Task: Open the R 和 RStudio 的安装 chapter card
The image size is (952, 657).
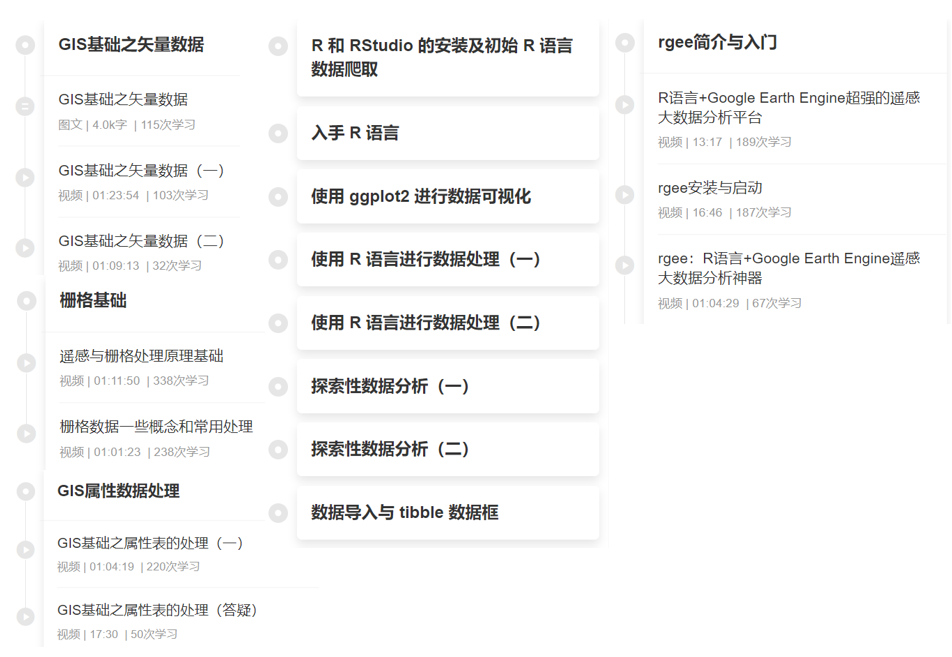Action: pyautogui.click(x=447, y=58)
